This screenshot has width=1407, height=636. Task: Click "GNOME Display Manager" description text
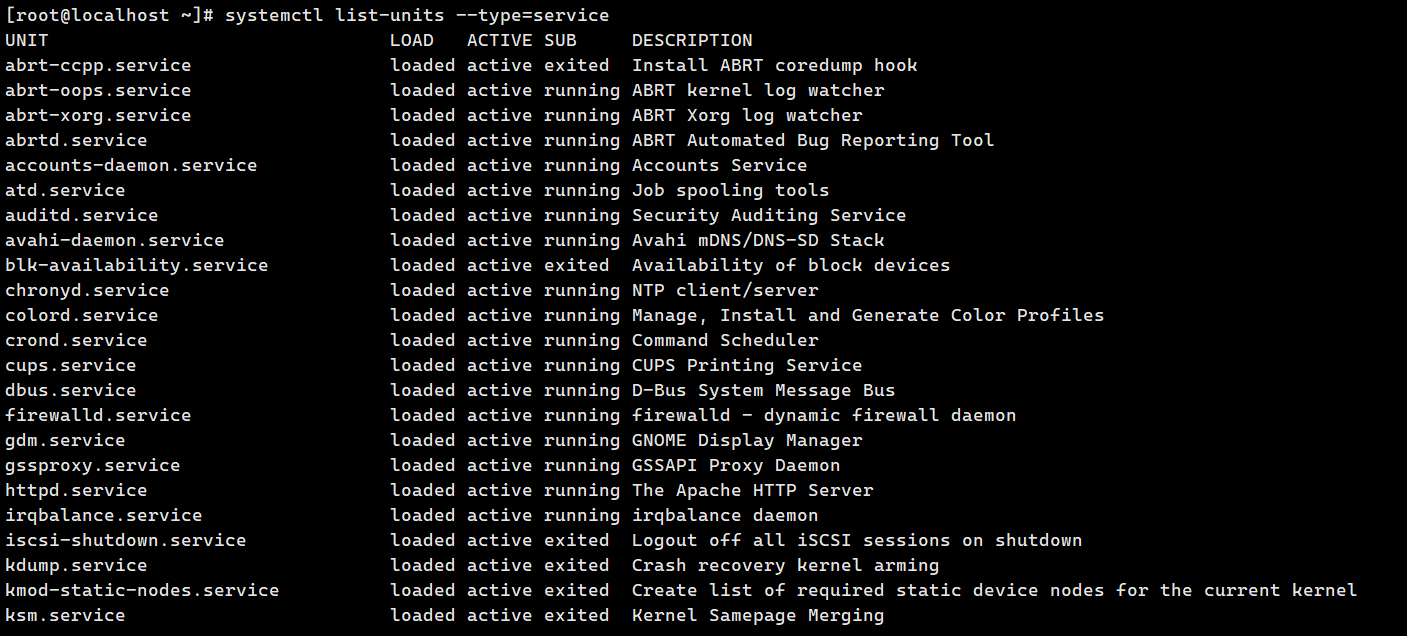point(747,440)
